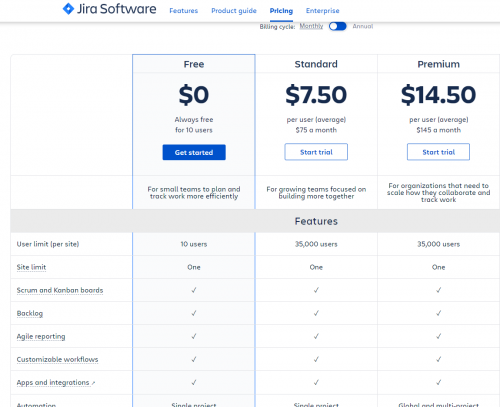Click the Backlog feature label
The width and height of the screenshot is (500, 407).
click(x=30, y=313)
